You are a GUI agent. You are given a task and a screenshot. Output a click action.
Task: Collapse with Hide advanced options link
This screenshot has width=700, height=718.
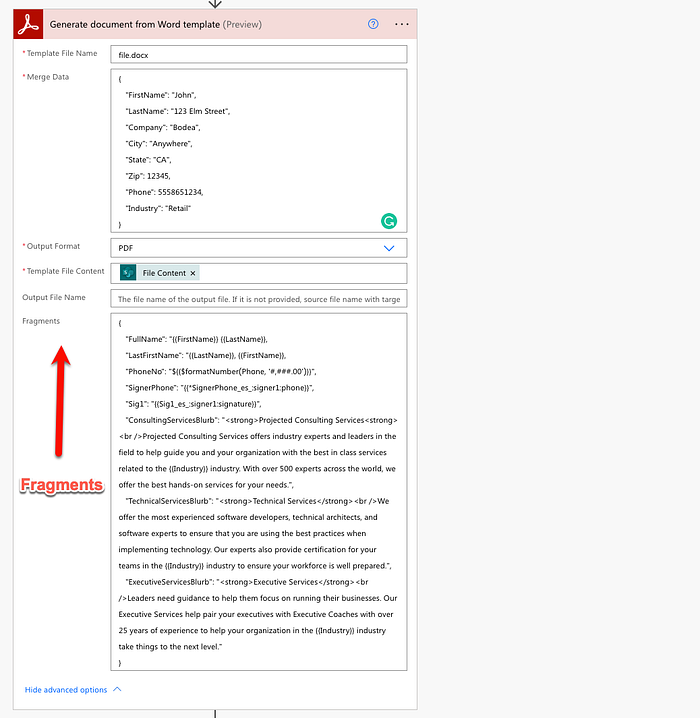pyautogui.click(x=66, y=690)
